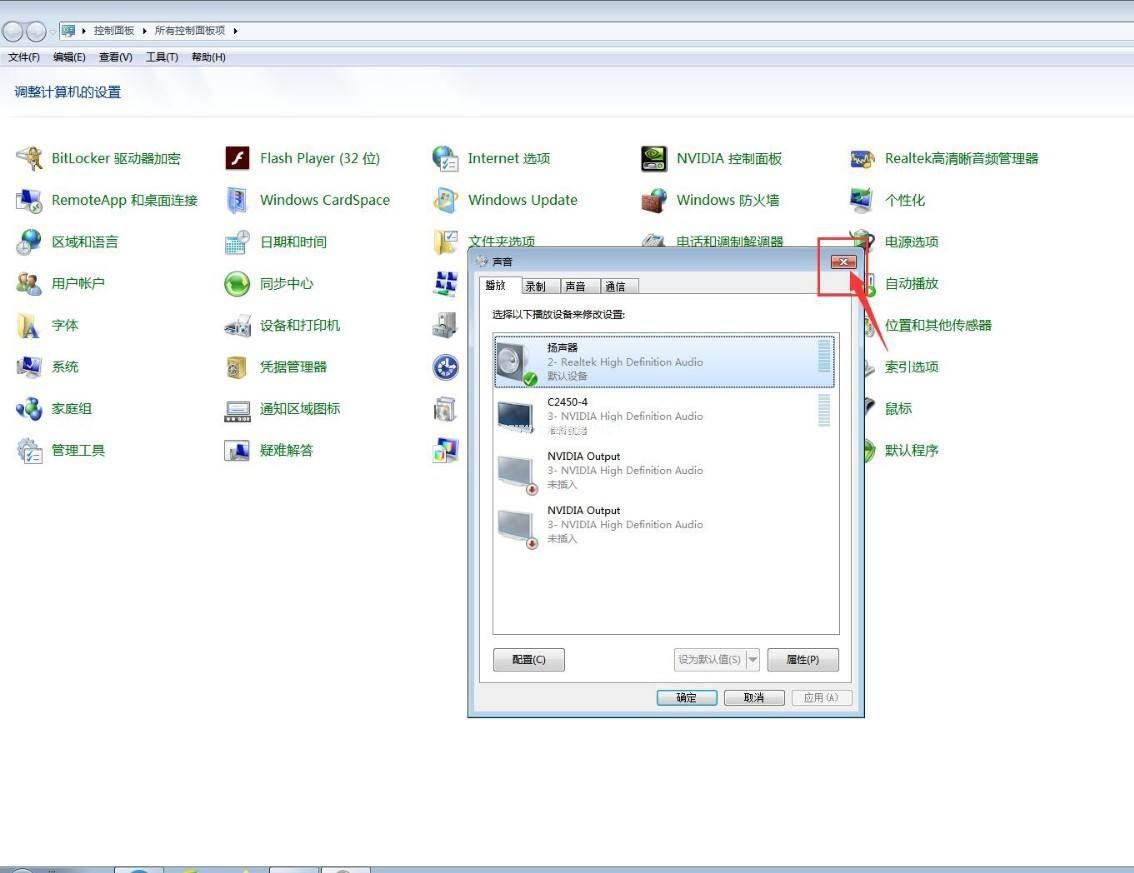1134x873 pixels.
Task: Open the 自动播放 link
Action: coord(911,284)
